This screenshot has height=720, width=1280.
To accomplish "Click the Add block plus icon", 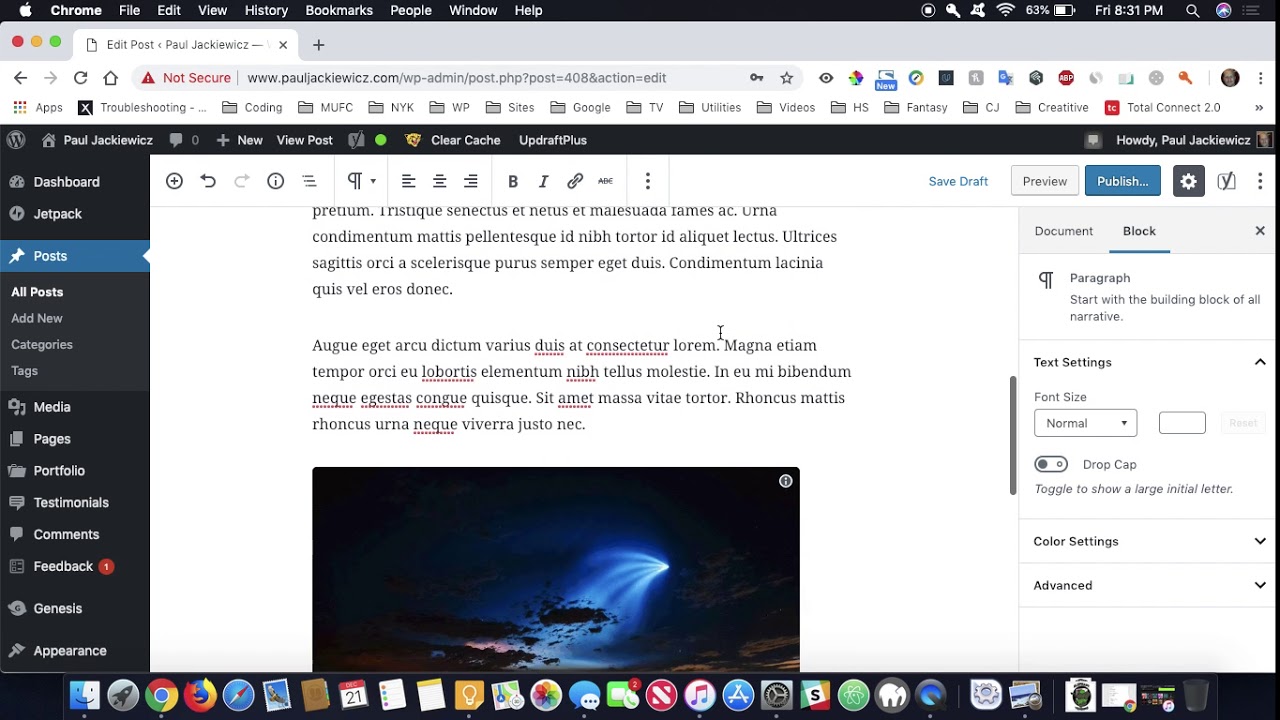I will click(x=174, y=181).
